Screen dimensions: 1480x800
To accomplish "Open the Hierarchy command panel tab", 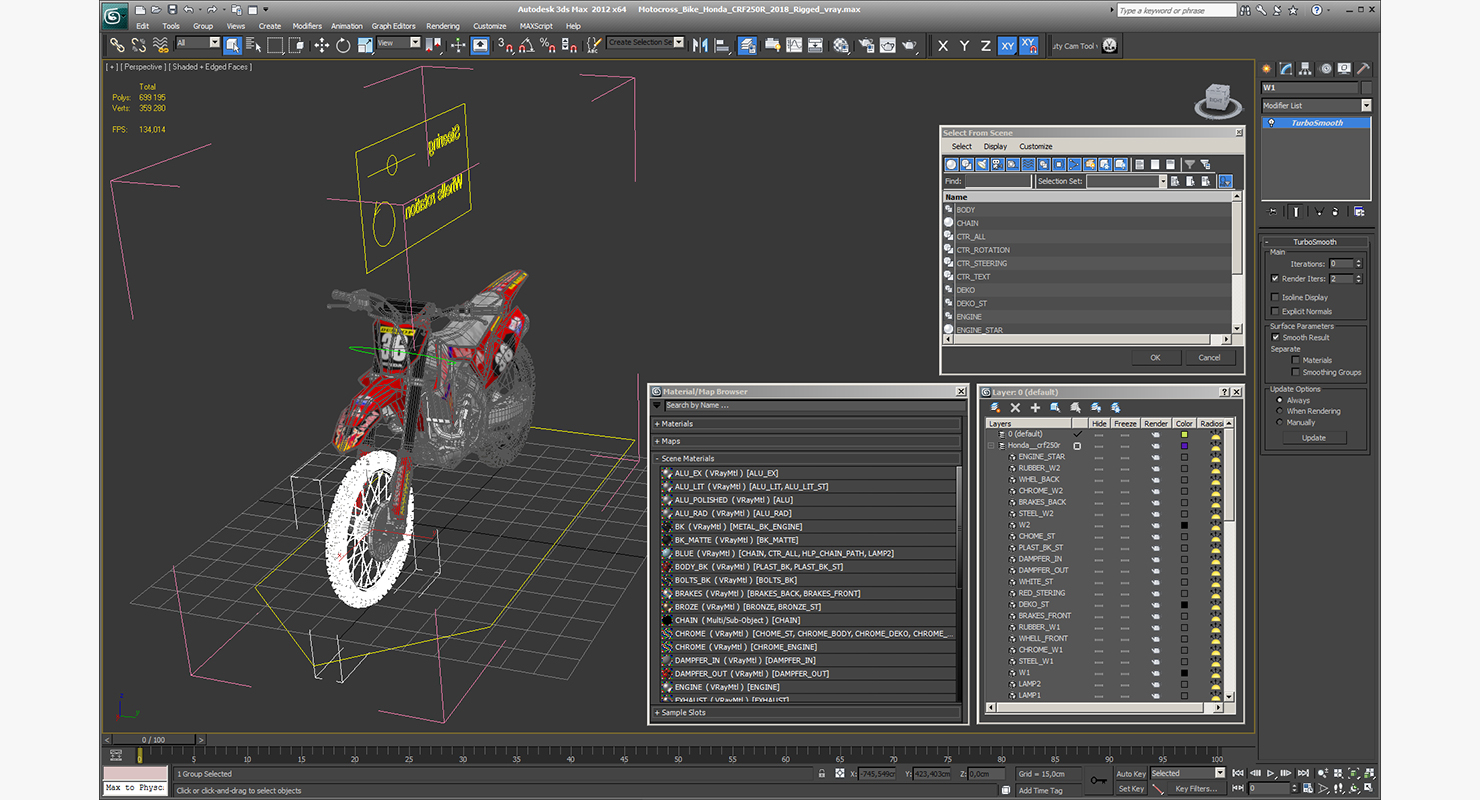I will point(1307,69).
